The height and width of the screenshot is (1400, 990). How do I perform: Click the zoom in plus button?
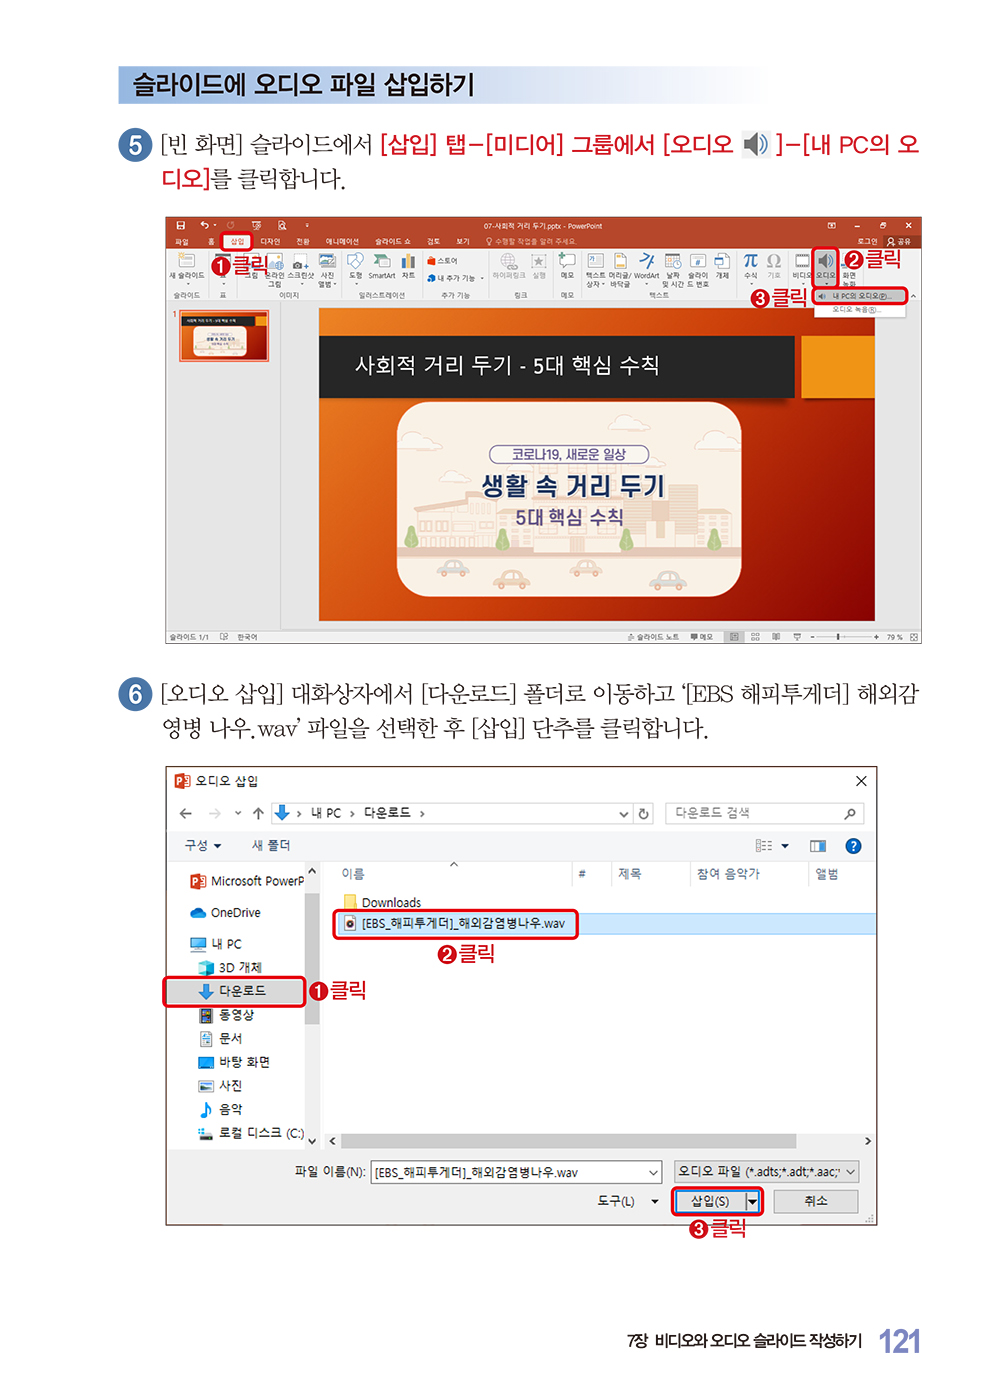coord(877,637)
